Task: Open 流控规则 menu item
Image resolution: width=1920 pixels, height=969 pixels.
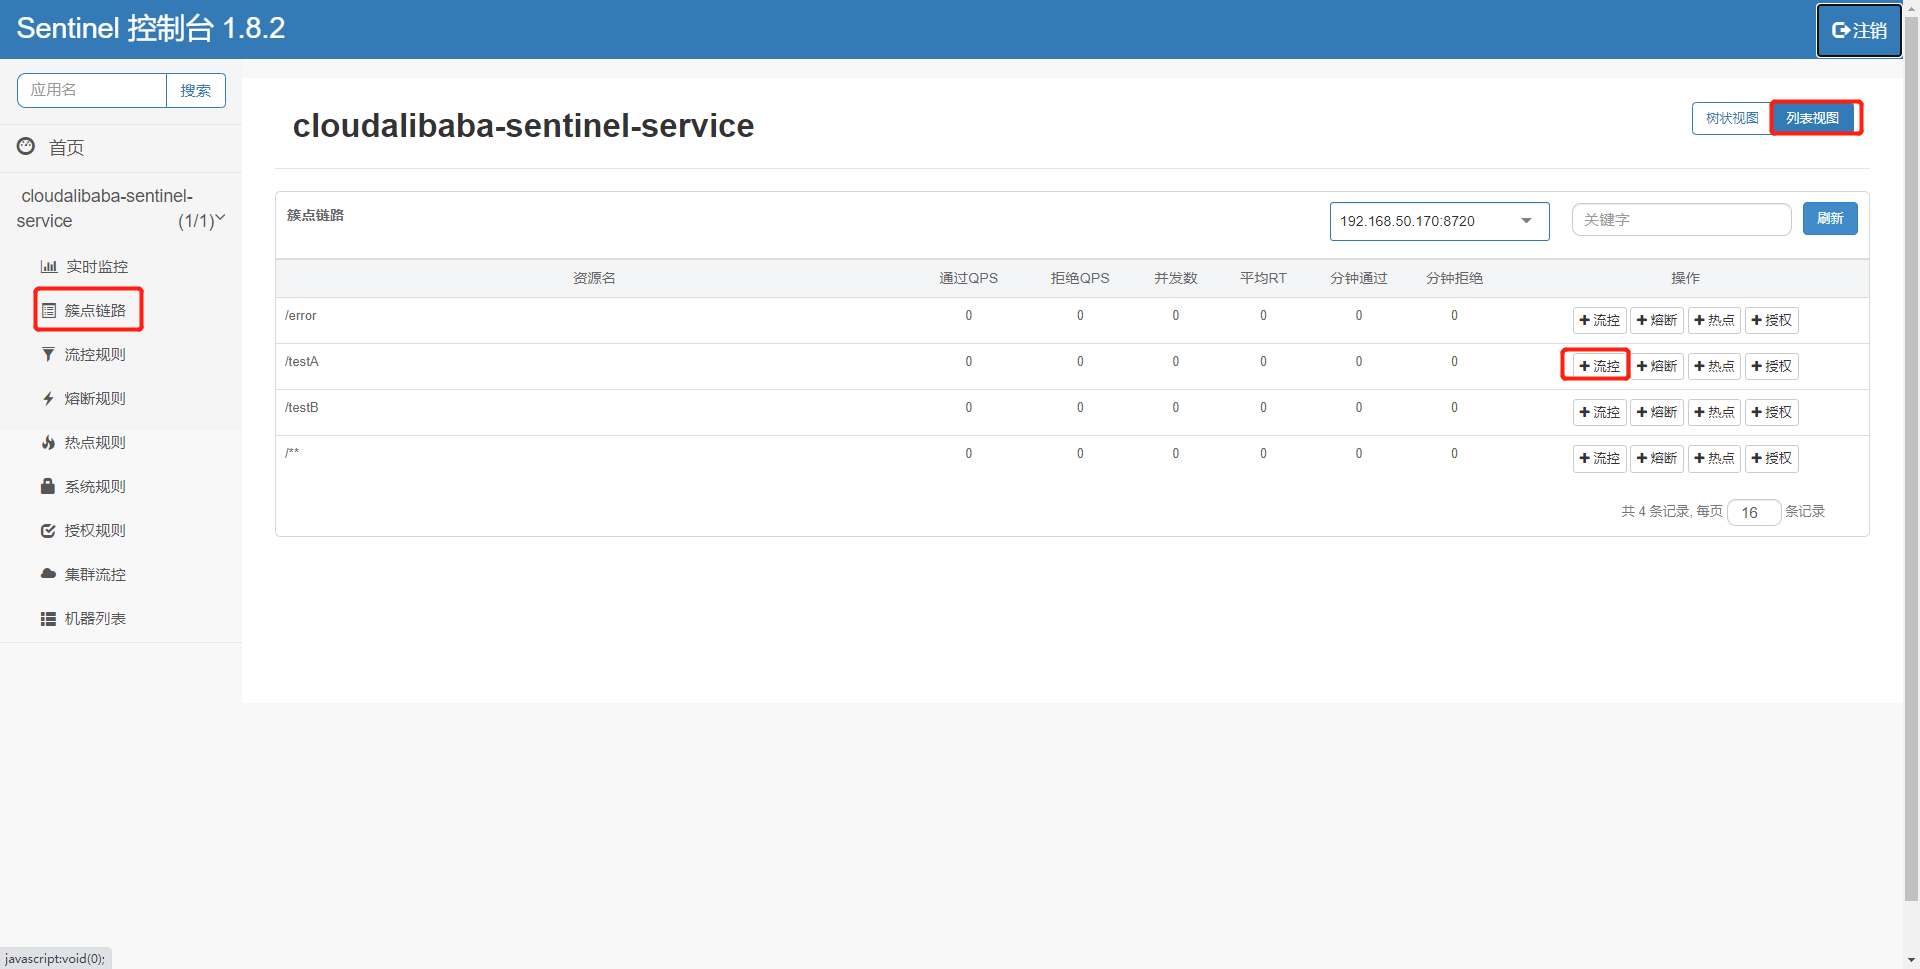Action: pyautogui.click(x=95, y=354)
